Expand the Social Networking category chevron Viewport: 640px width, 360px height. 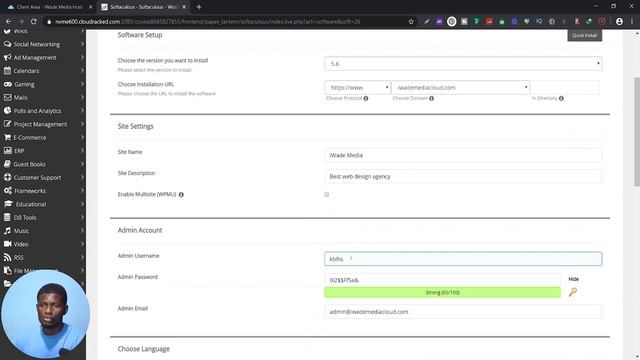82,44
